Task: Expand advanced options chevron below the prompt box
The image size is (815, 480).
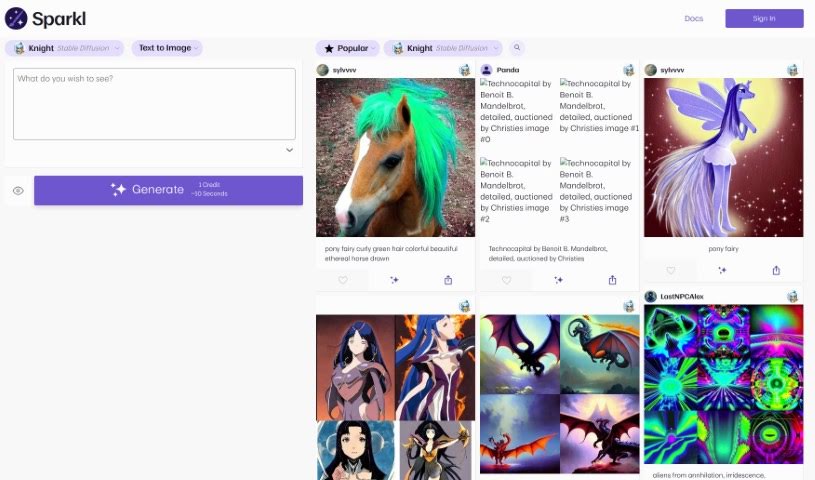Action: [x=290, y=150]
